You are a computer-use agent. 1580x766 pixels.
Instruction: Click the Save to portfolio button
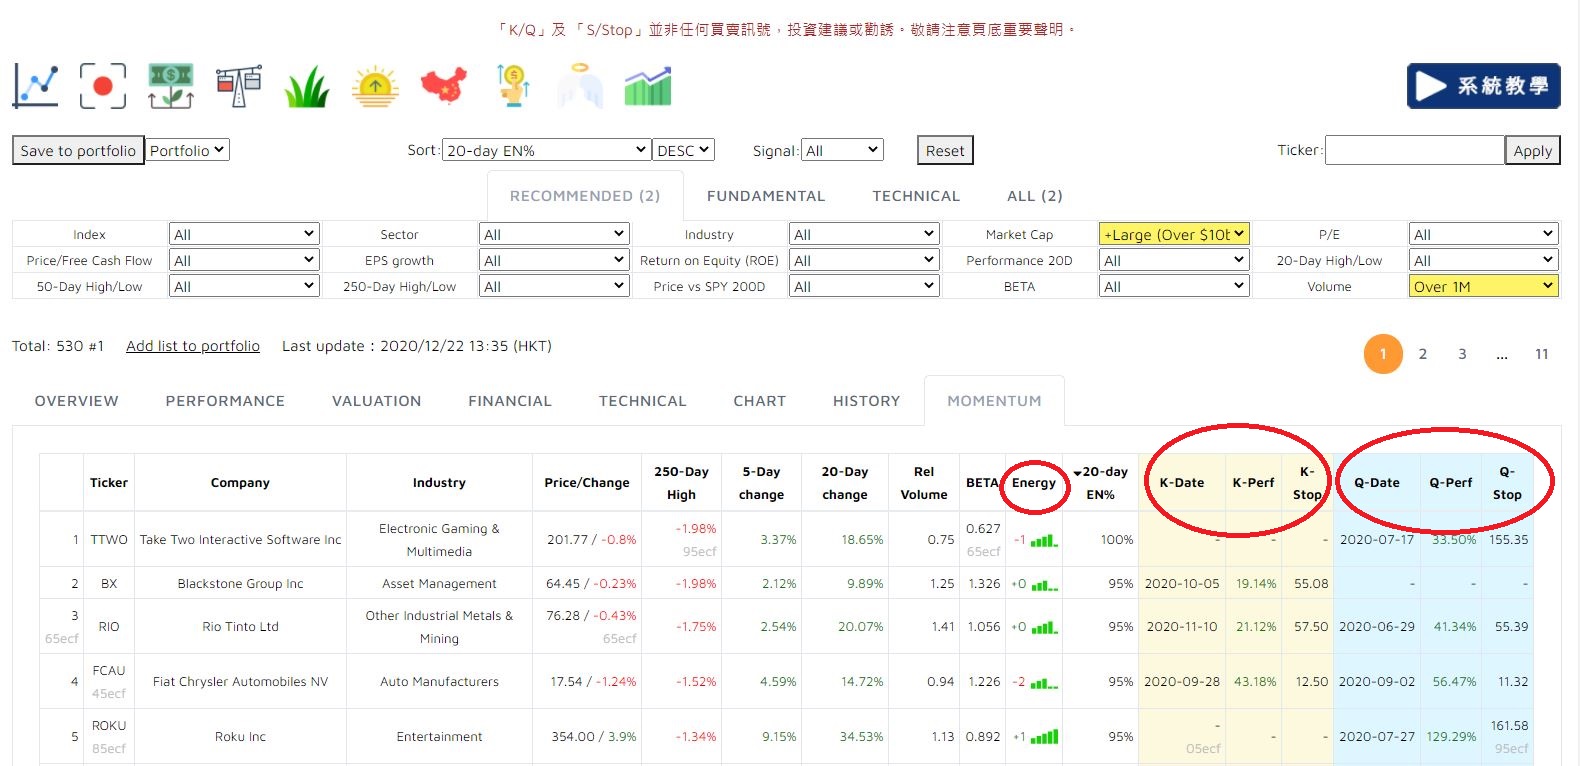[x=78, y=150]
